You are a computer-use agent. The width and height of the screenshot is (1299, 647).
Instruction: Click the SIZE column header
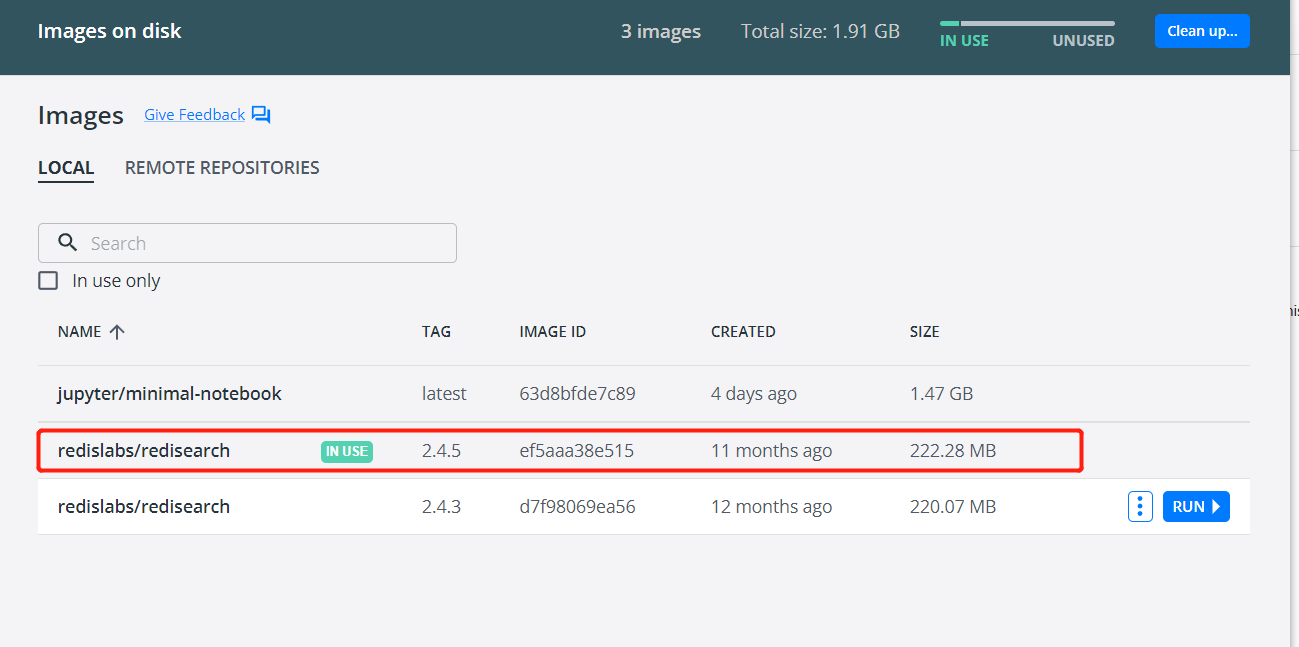pos(924,331)
